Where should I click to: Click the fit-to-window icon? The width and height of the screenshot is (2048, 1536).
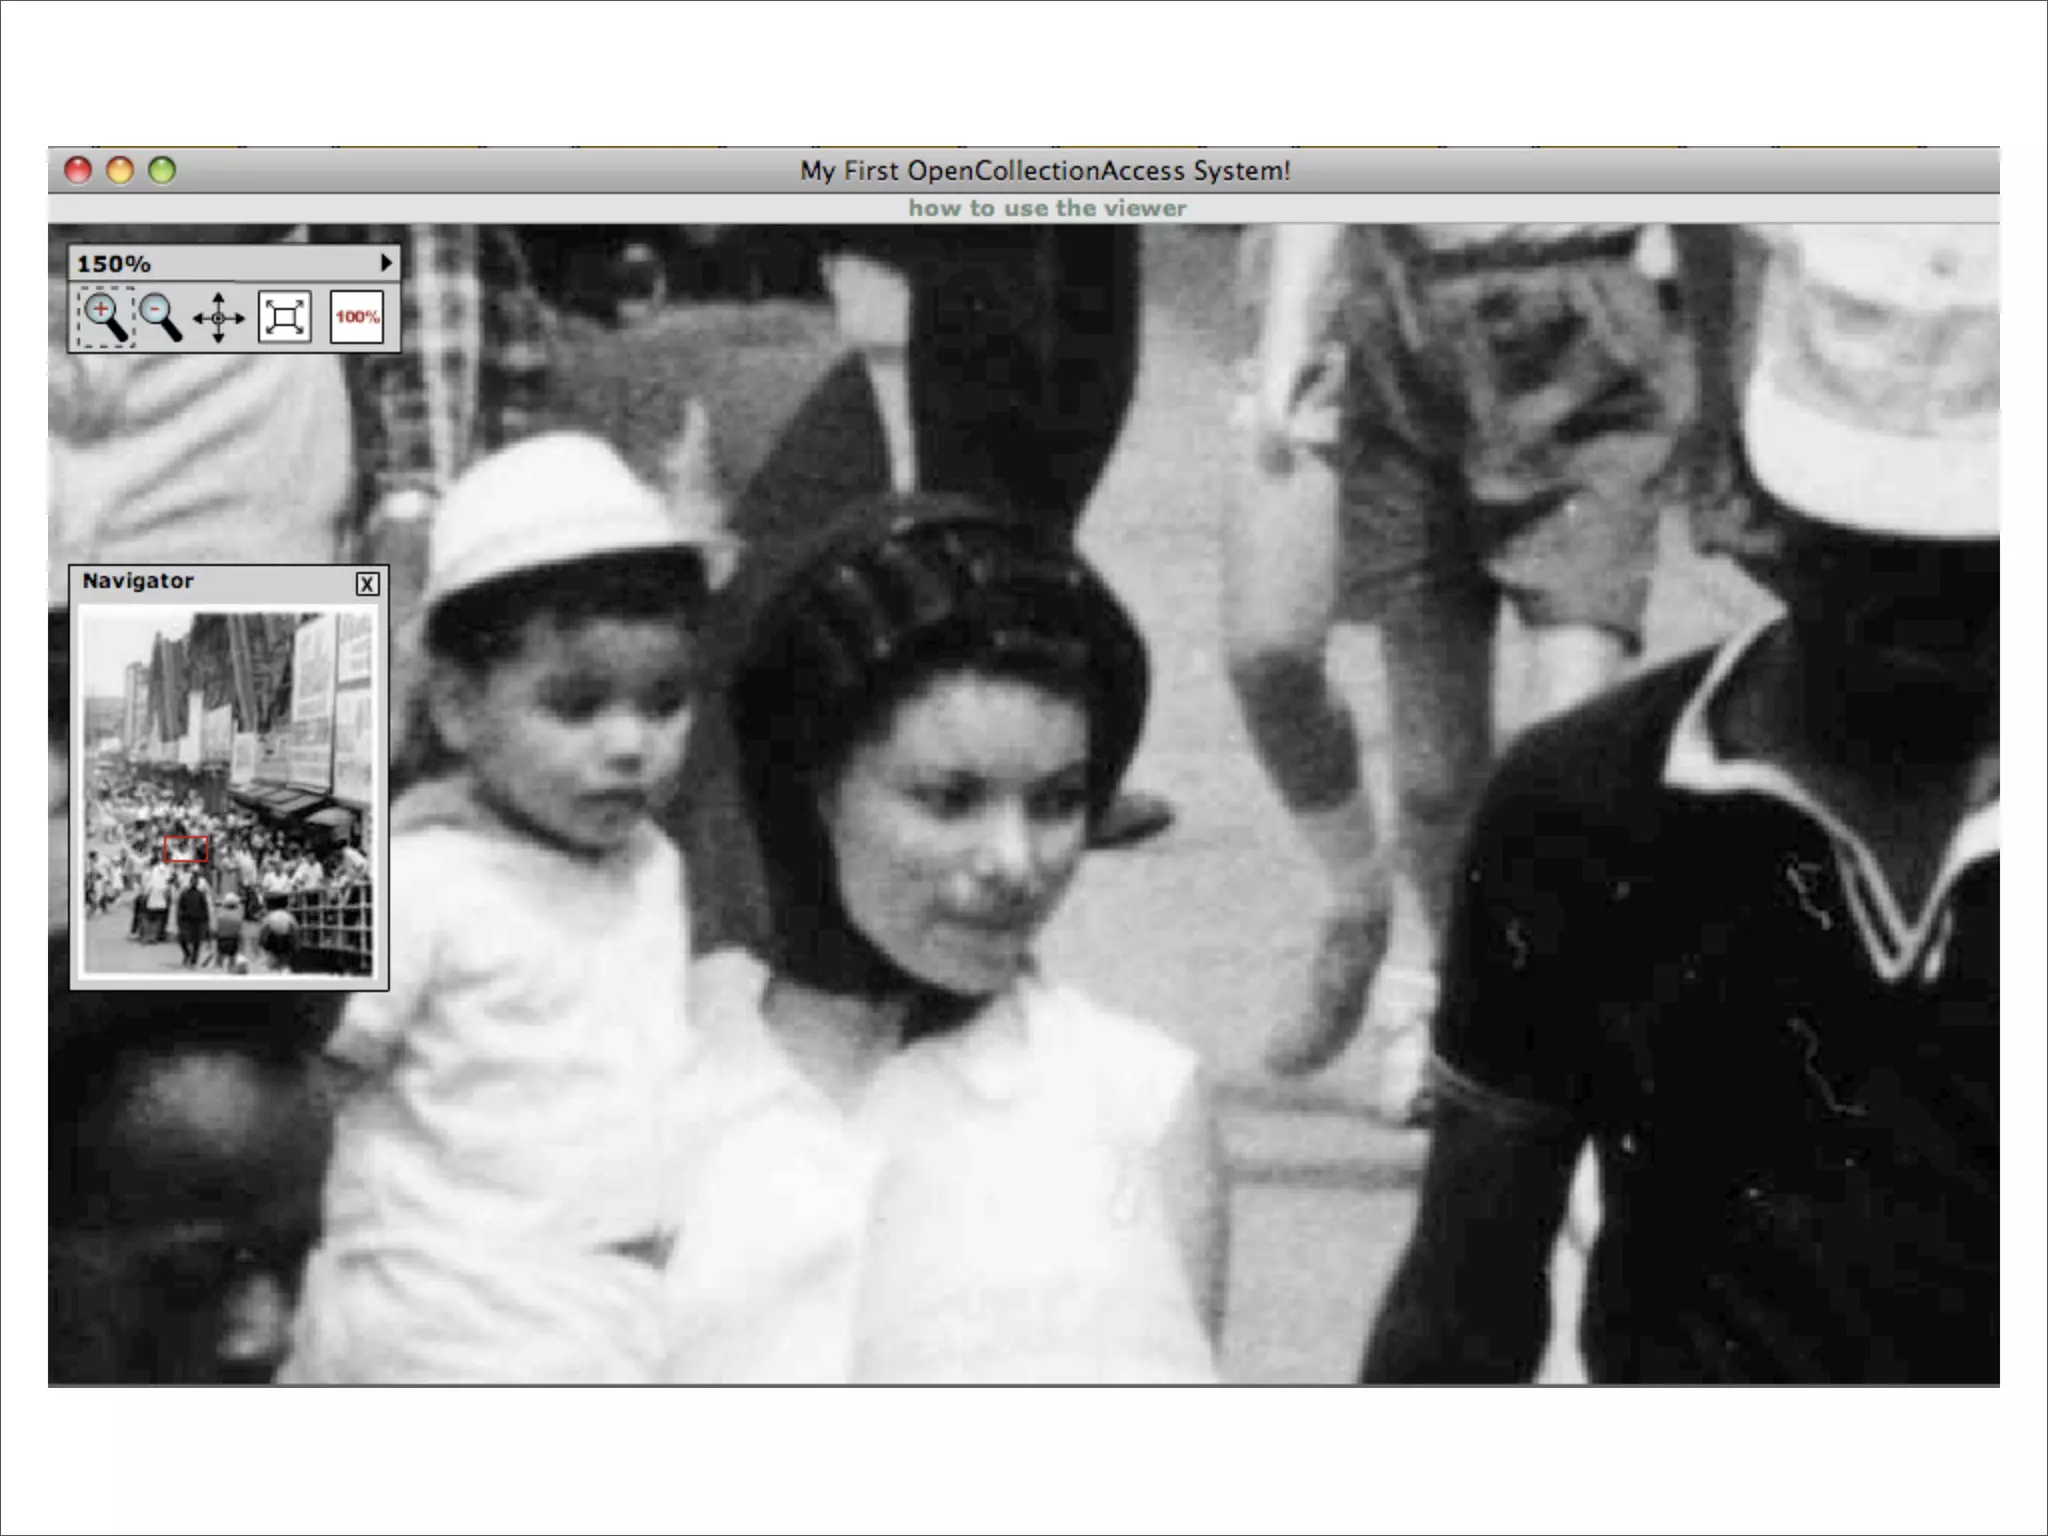(x=284, y=318)
